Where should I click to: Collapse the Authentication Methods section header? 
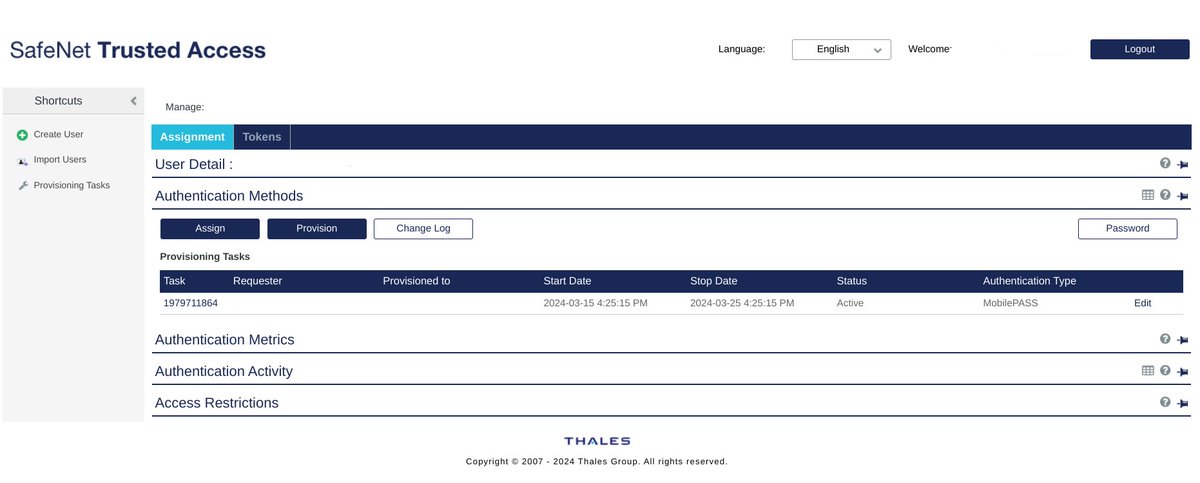tap(229, 196)
